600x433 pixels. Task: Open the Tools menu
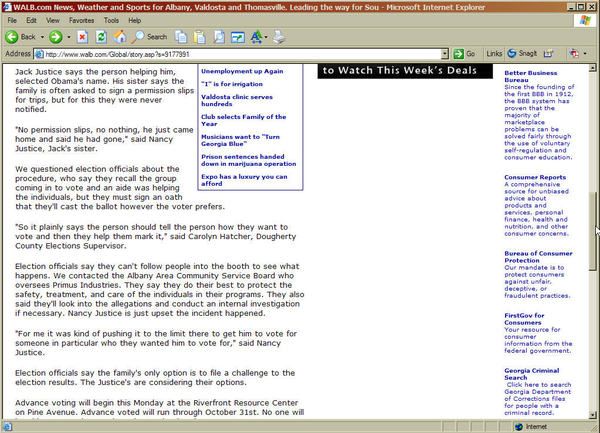click(x=111, y=19)
